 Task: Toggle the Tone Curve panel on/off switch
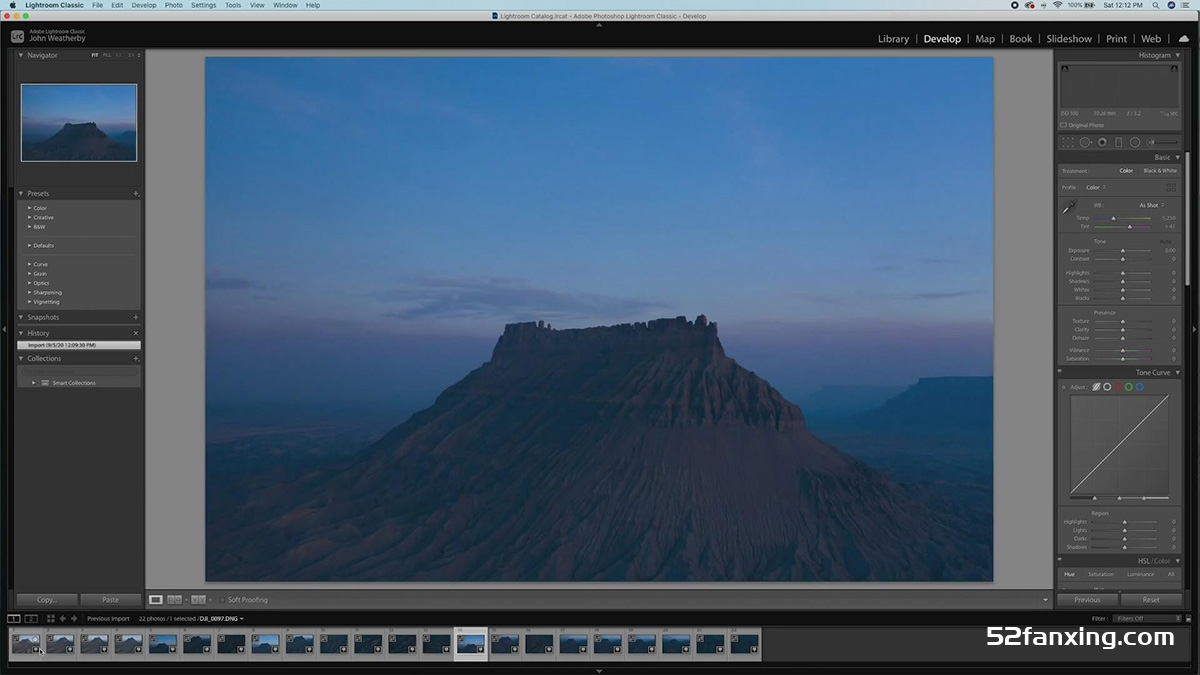(1060, 372)
